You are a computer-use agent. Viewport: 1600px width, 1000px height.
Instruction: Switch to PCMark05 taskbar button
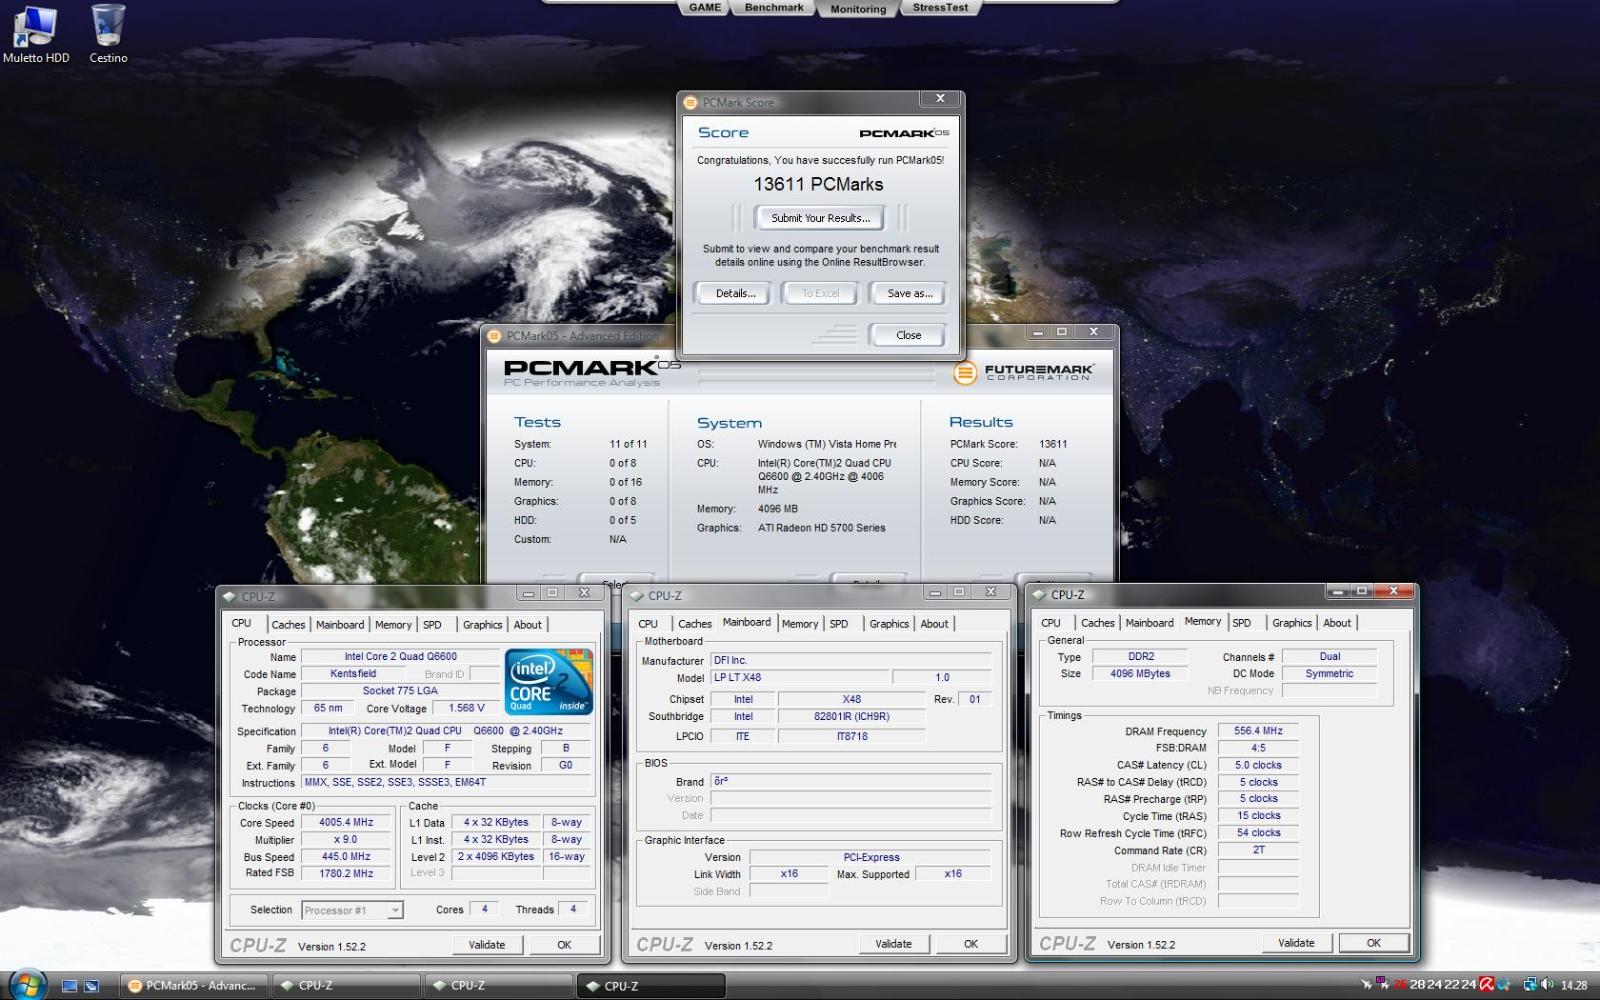click(195, 985)
